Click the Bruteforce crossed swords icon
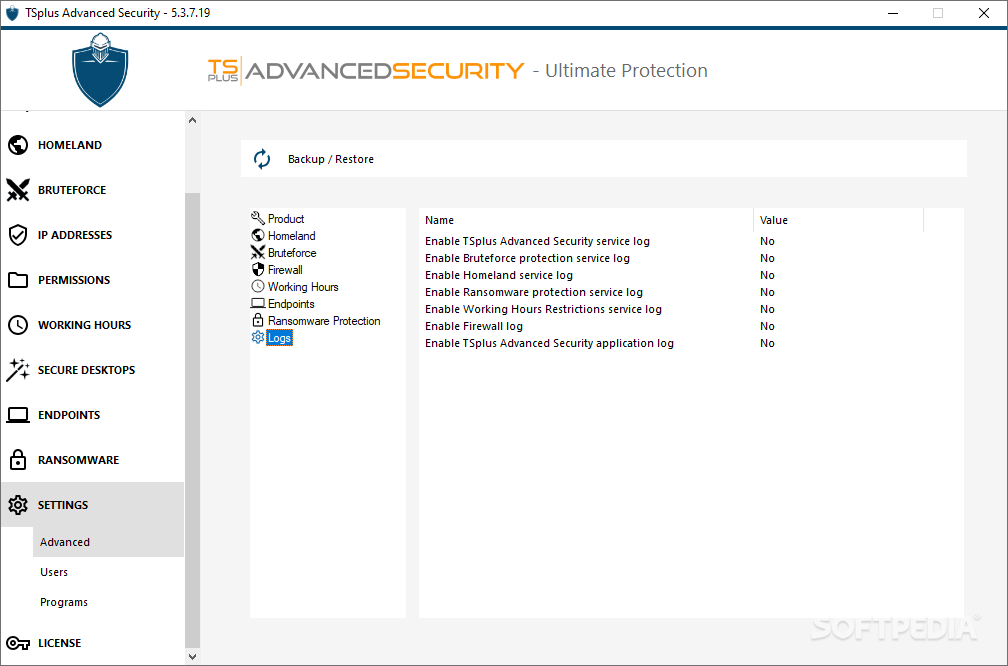This screenshot has height=666, width=1008. (18, 190)
